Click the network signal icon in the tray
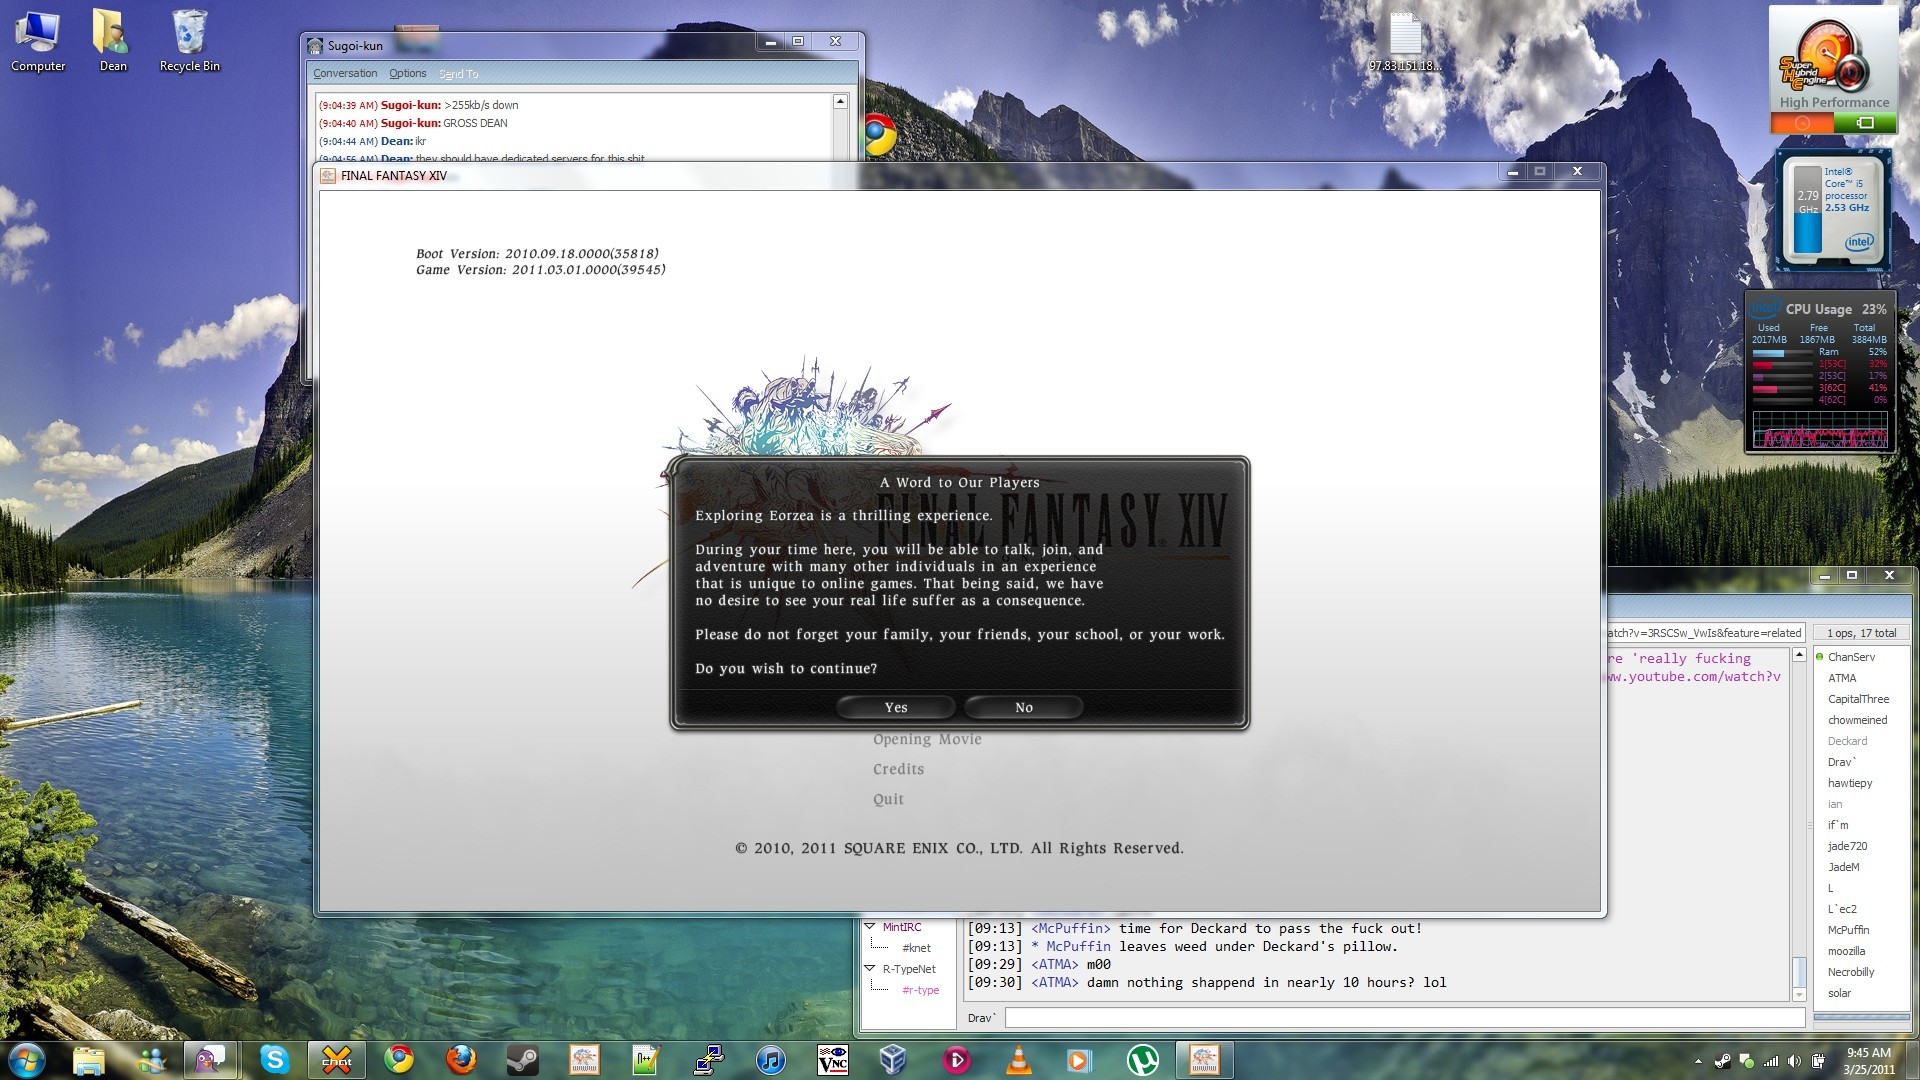The image size is (1920, 1080). 1770,1061
